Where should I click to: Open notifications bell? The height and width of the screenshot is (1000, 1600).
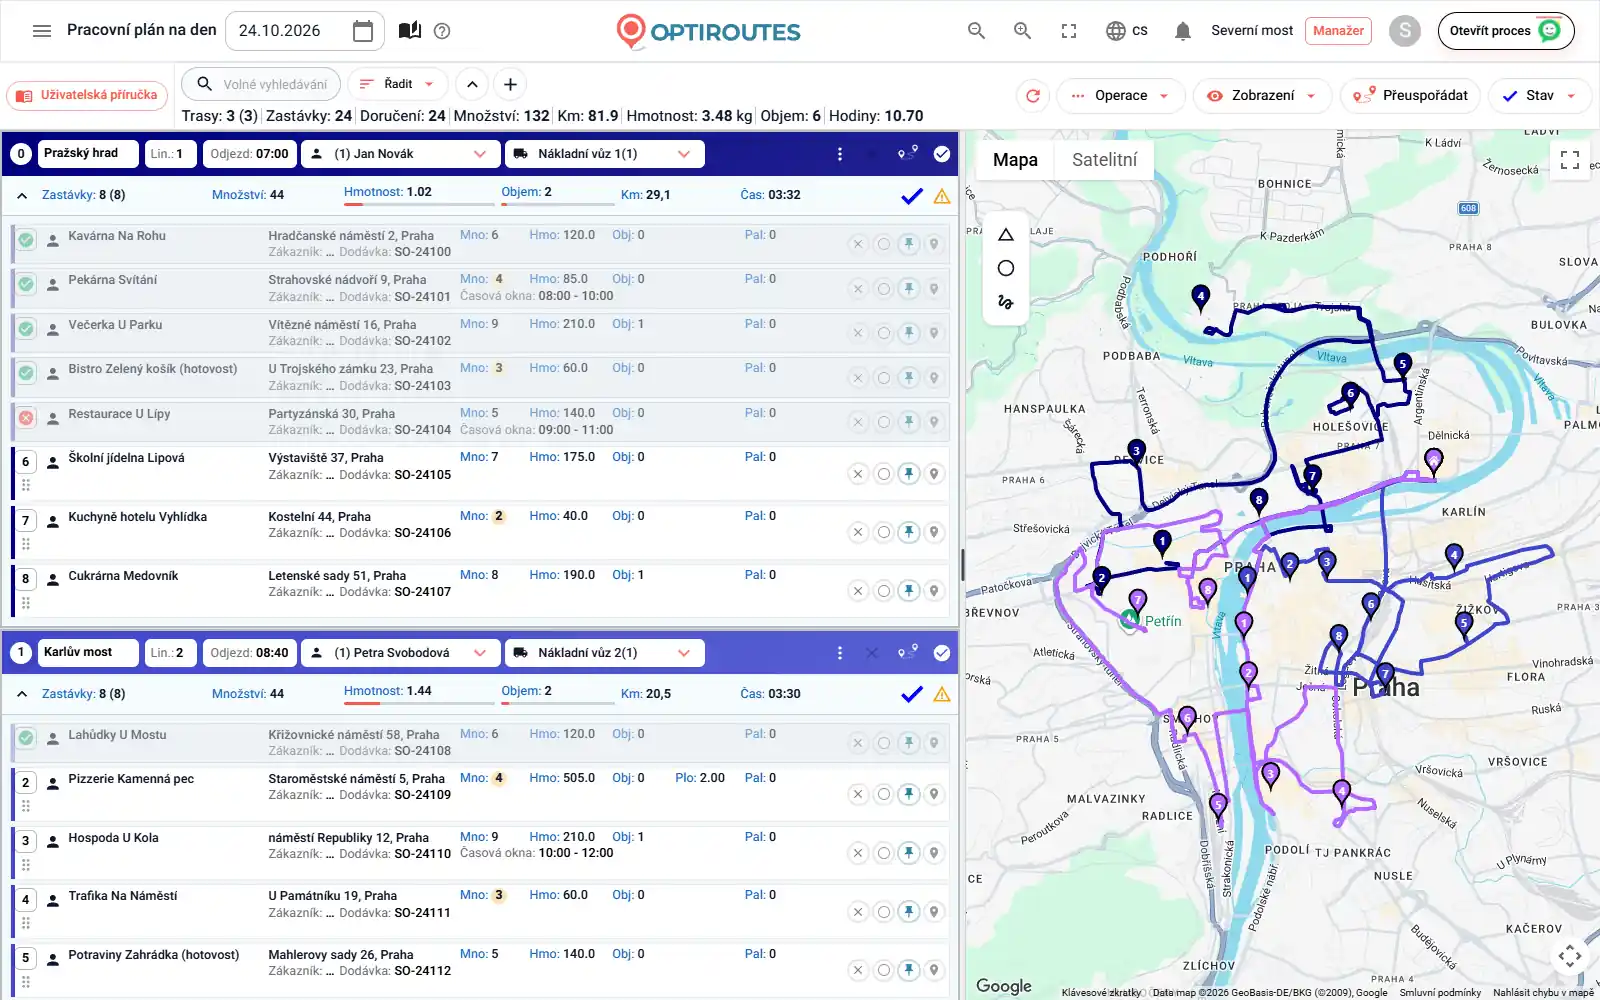click(x=1182, y=31)
